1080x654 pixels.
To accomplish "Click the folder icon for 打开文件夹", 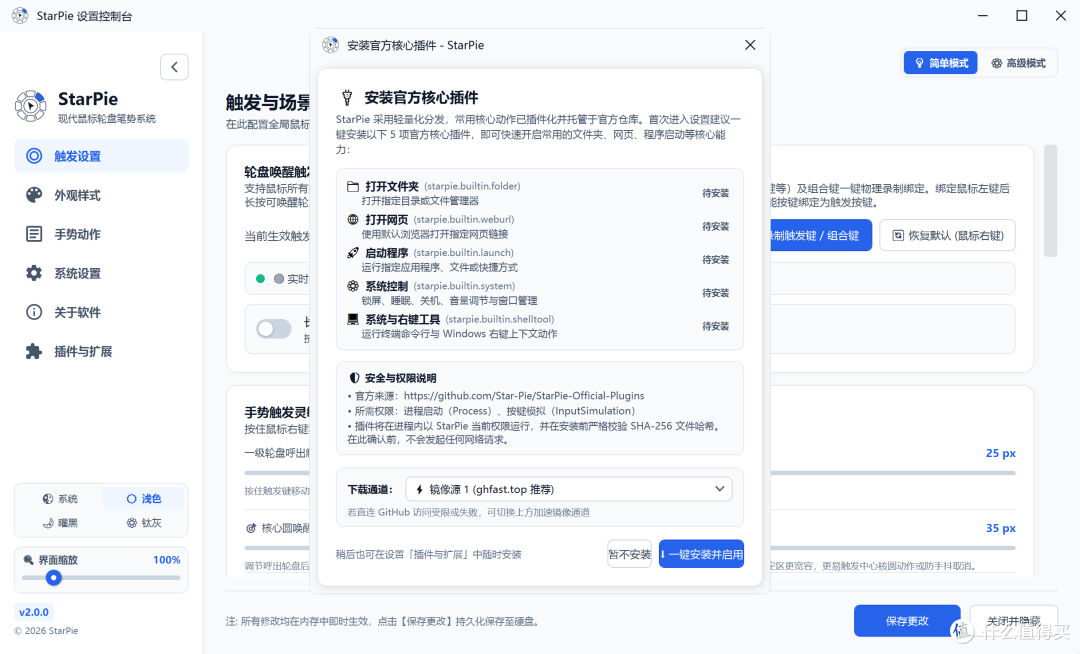I will pos(353,186).
